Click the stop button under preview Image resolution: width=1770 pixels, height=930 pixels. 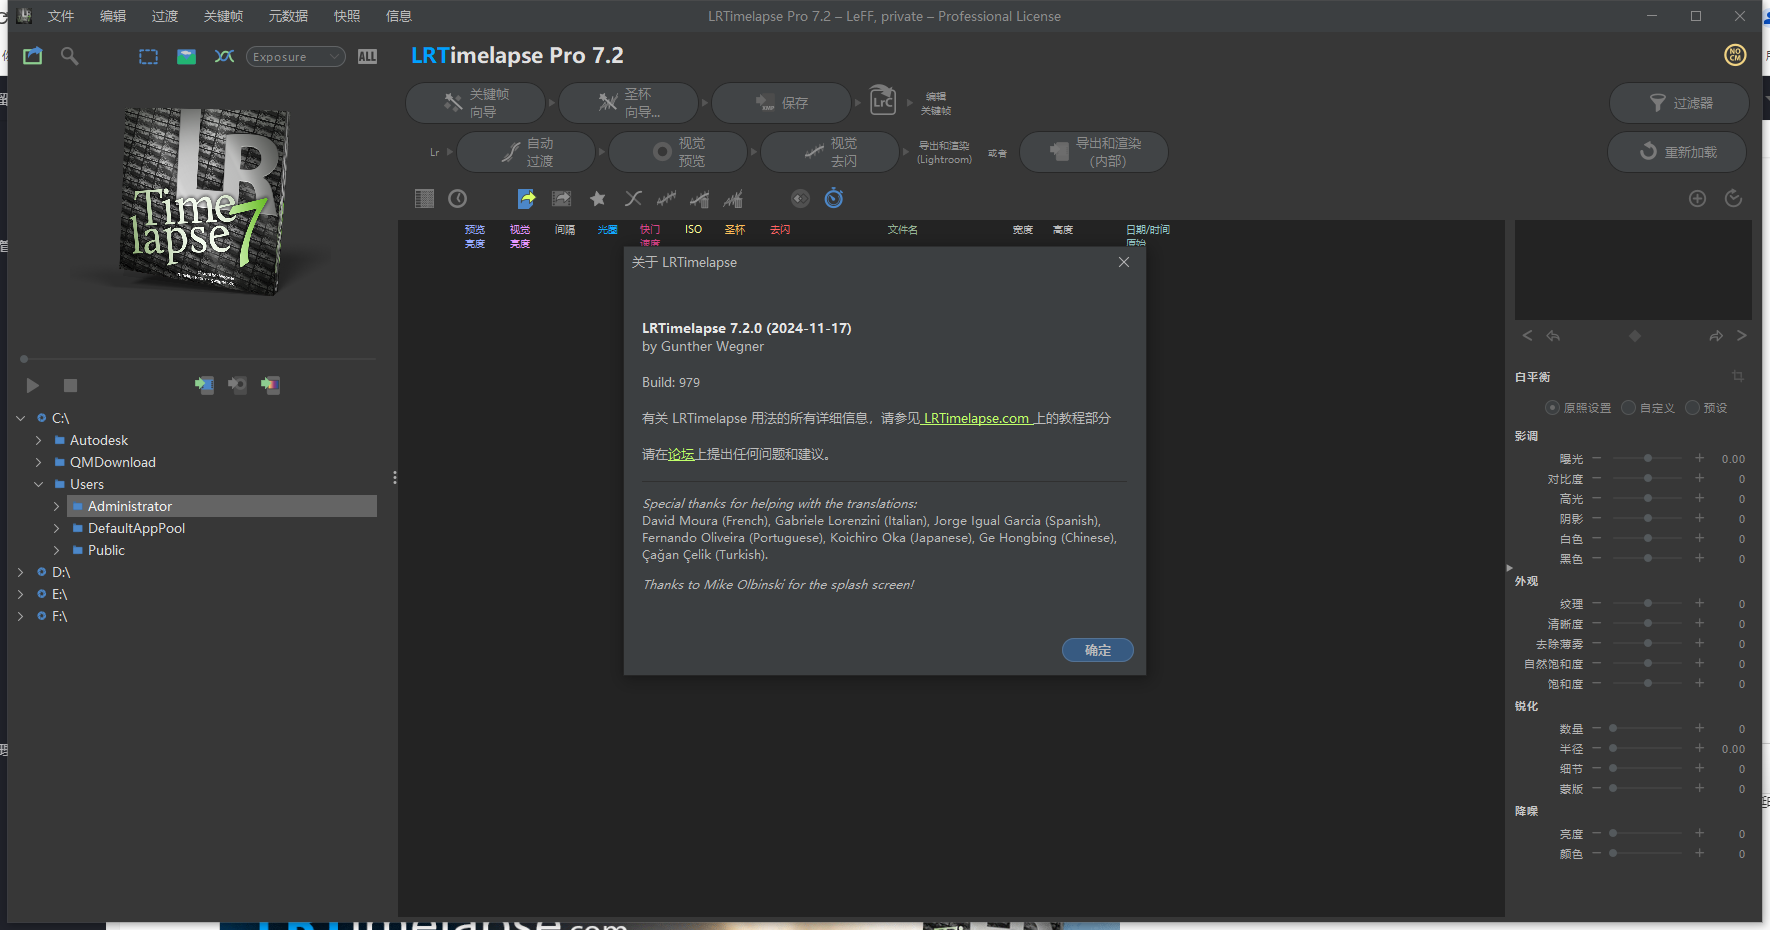click(x=70, y=385)
